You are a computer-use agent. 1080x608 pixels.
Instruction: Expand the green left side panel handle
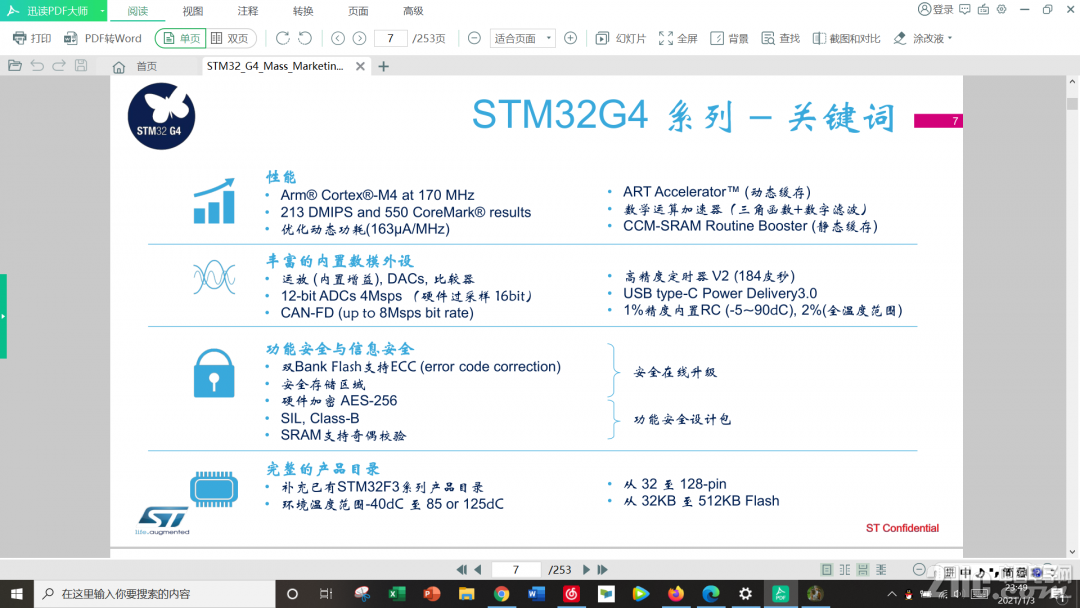pos(3,316)
